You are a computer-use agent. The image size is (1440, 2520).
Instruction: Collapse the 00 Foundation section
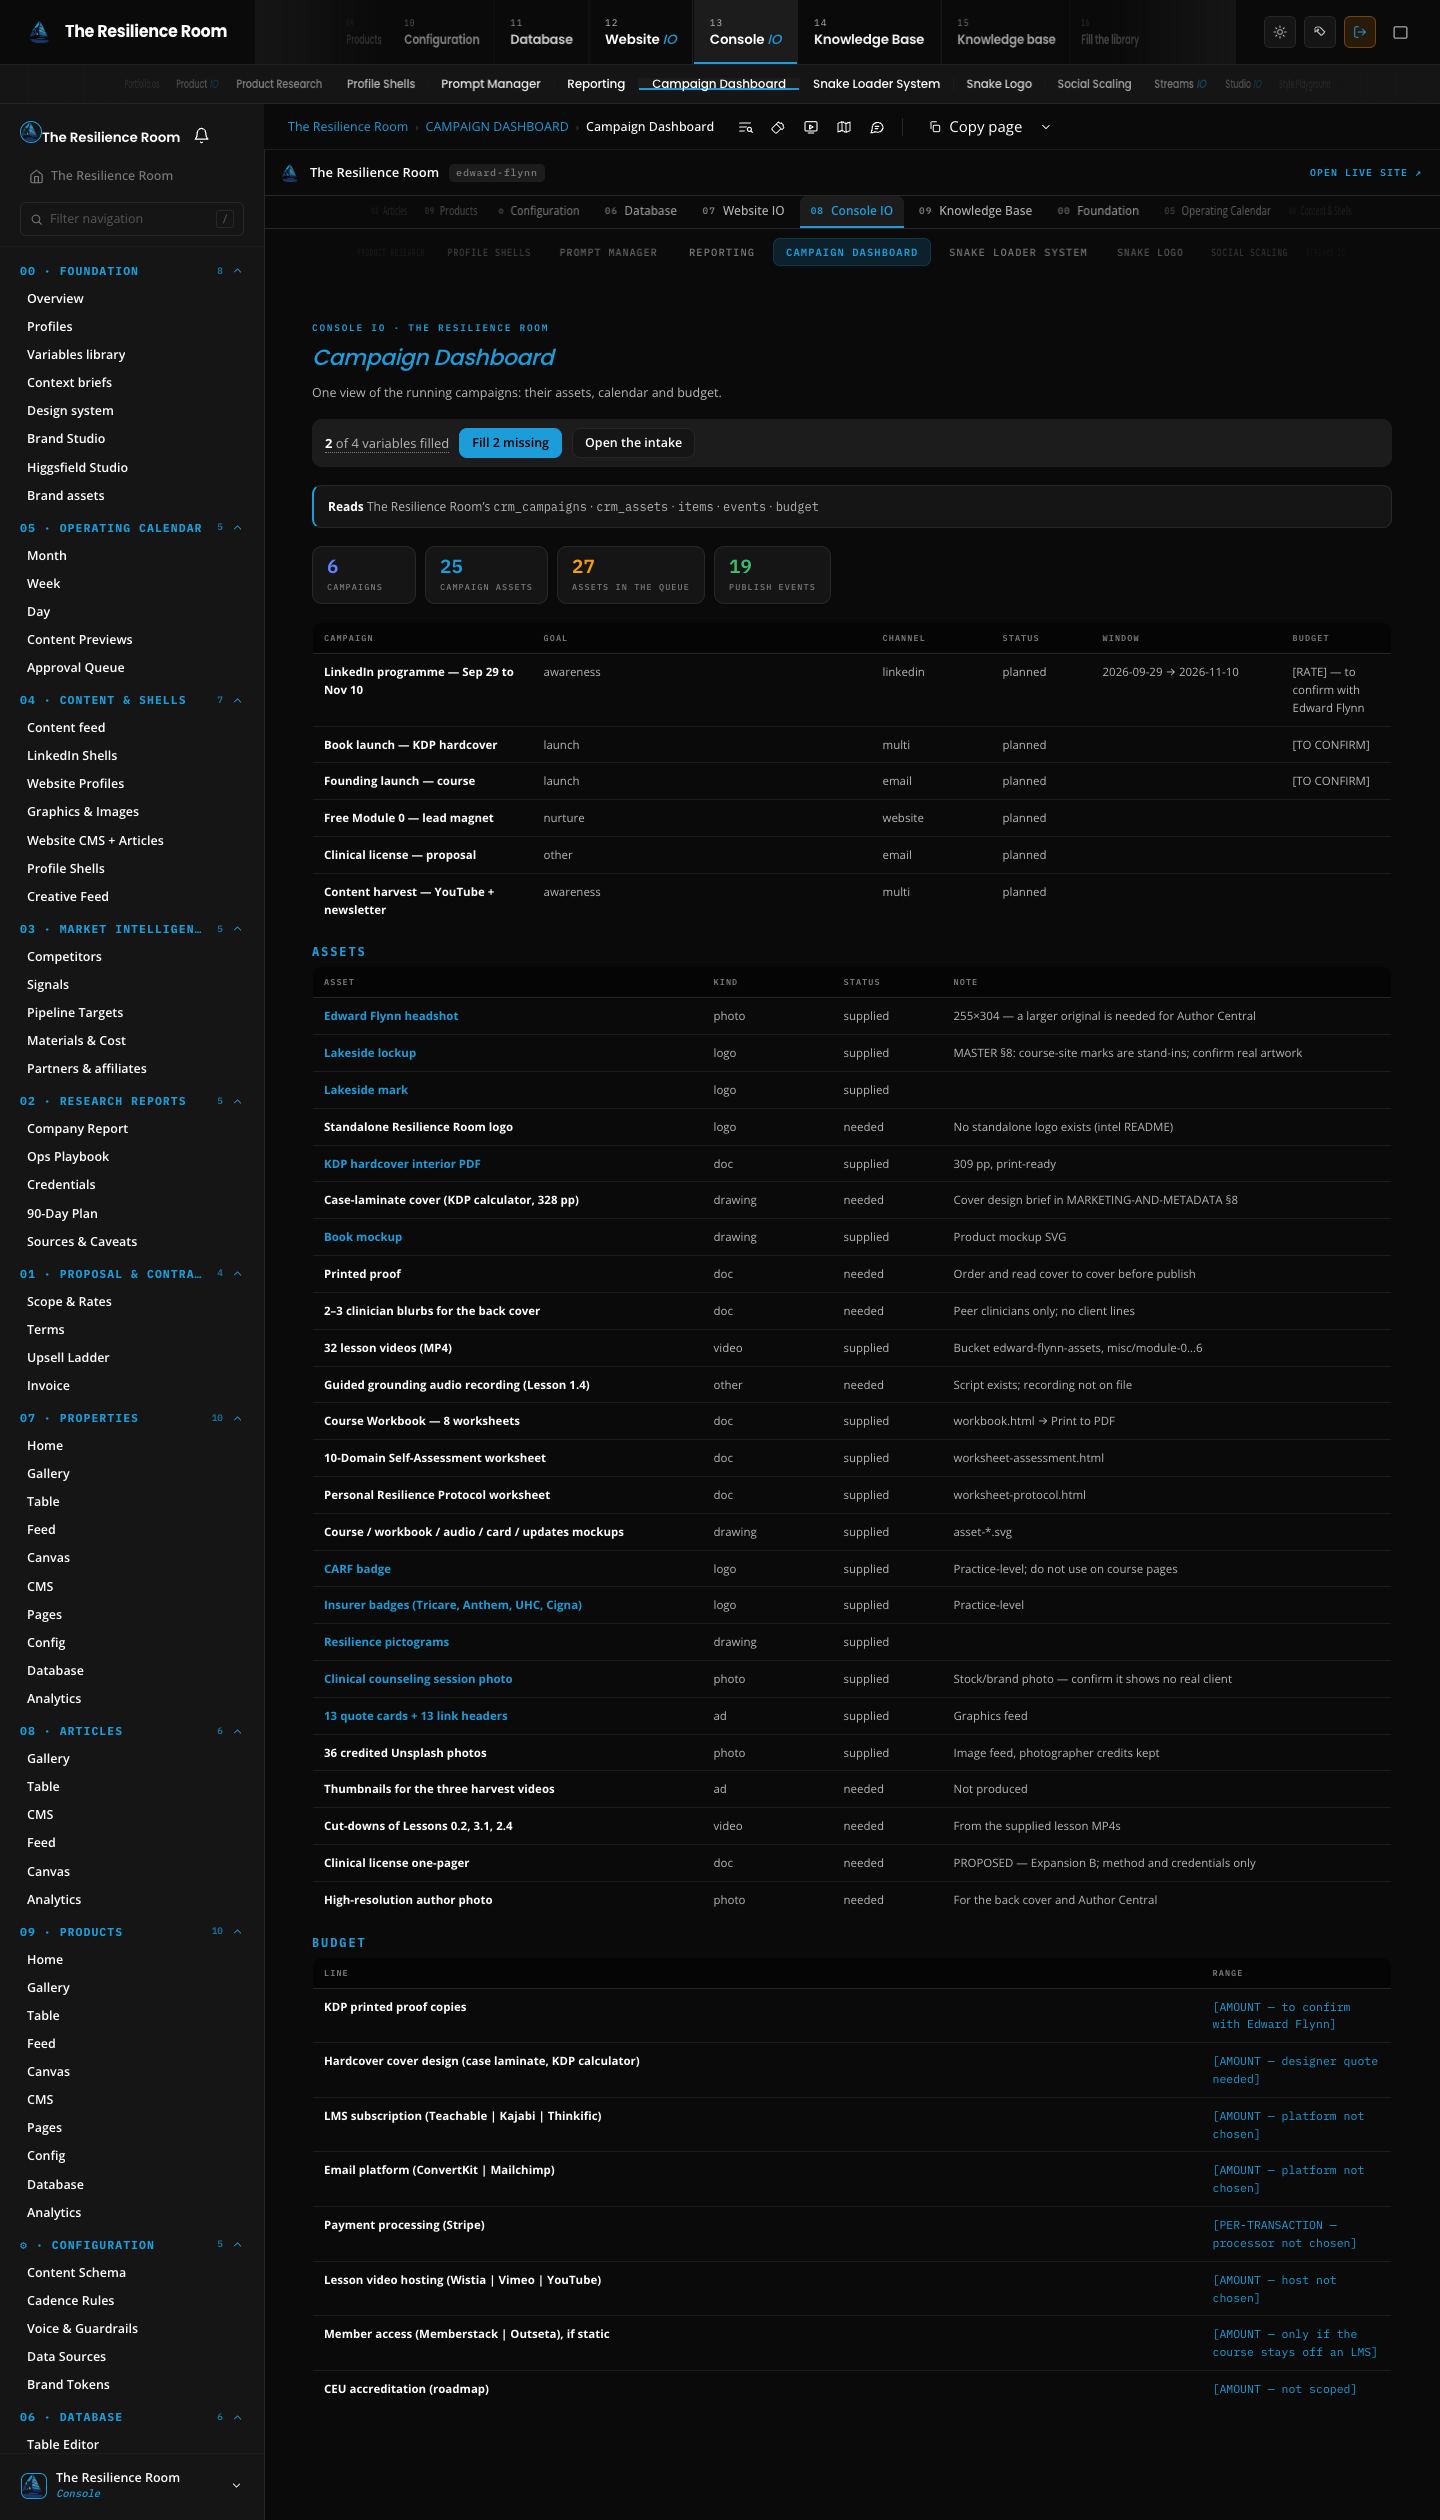click(237, 271)
